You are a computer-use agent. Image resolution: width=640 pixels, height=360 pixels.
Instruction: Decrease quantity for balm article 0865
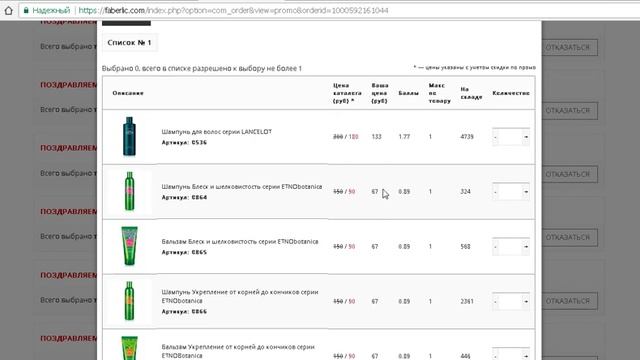[496, 247]
